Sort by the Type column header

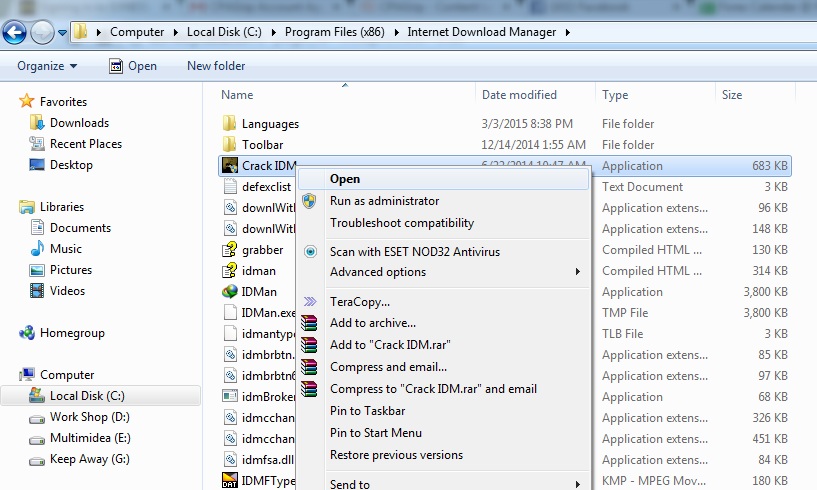coord(615,95)
